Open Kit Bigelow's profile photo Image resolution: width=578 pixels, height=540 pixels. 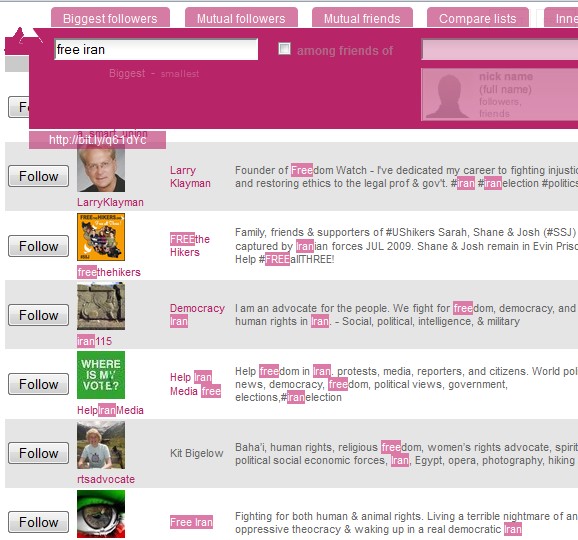coord(101,445)
